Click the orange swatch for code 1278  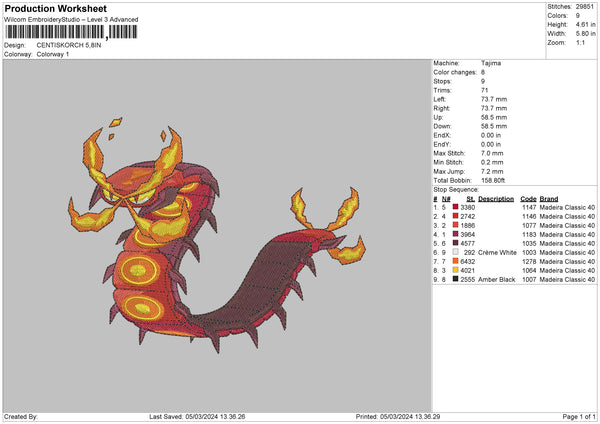pyautogui.click(x=456, y=262)
